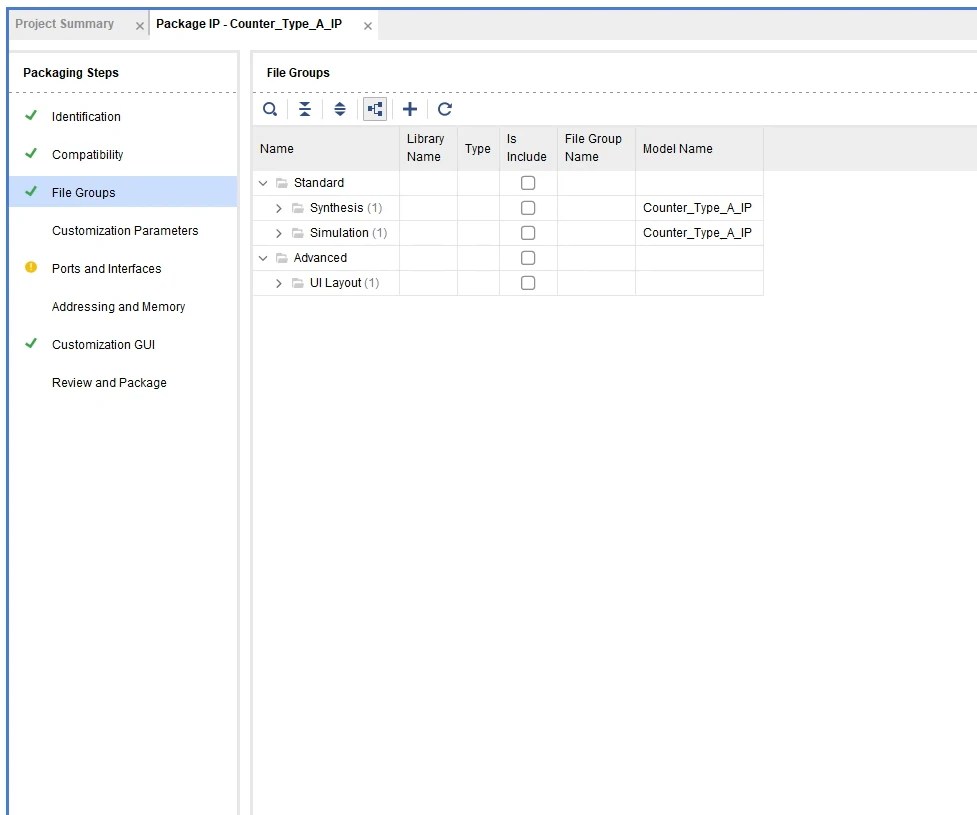Click the folder icon of Simulation group

[x=298, y=232]
